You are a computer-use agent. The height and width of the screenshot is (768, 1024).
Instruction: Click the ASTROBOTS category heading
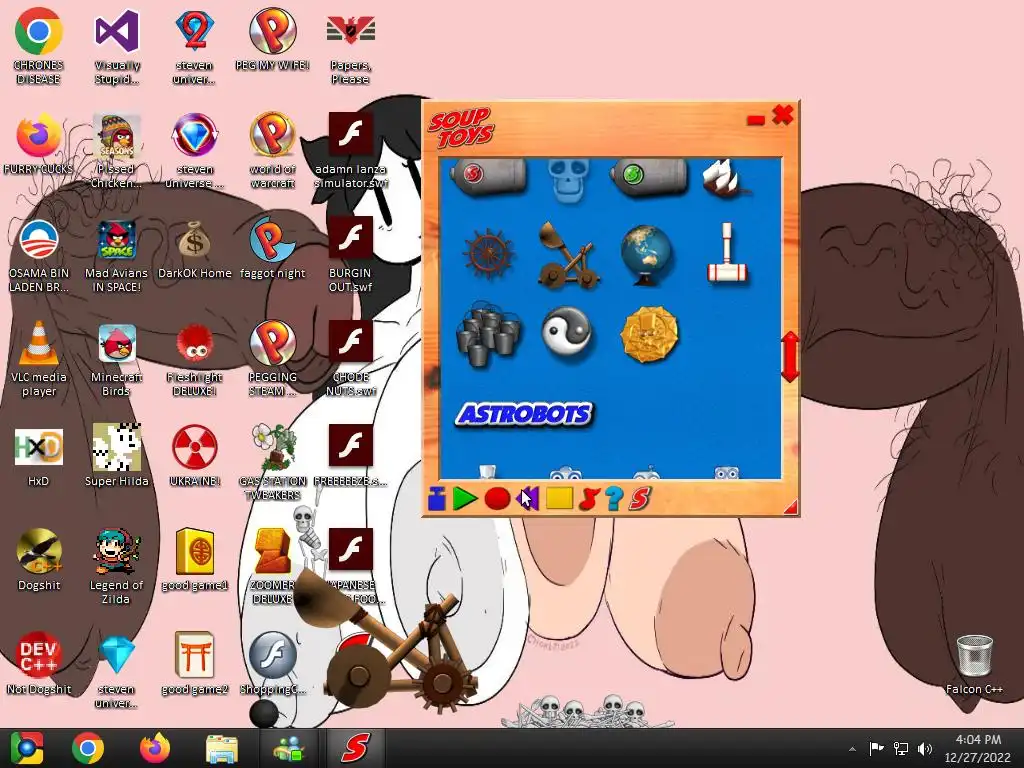coord(524,414)
